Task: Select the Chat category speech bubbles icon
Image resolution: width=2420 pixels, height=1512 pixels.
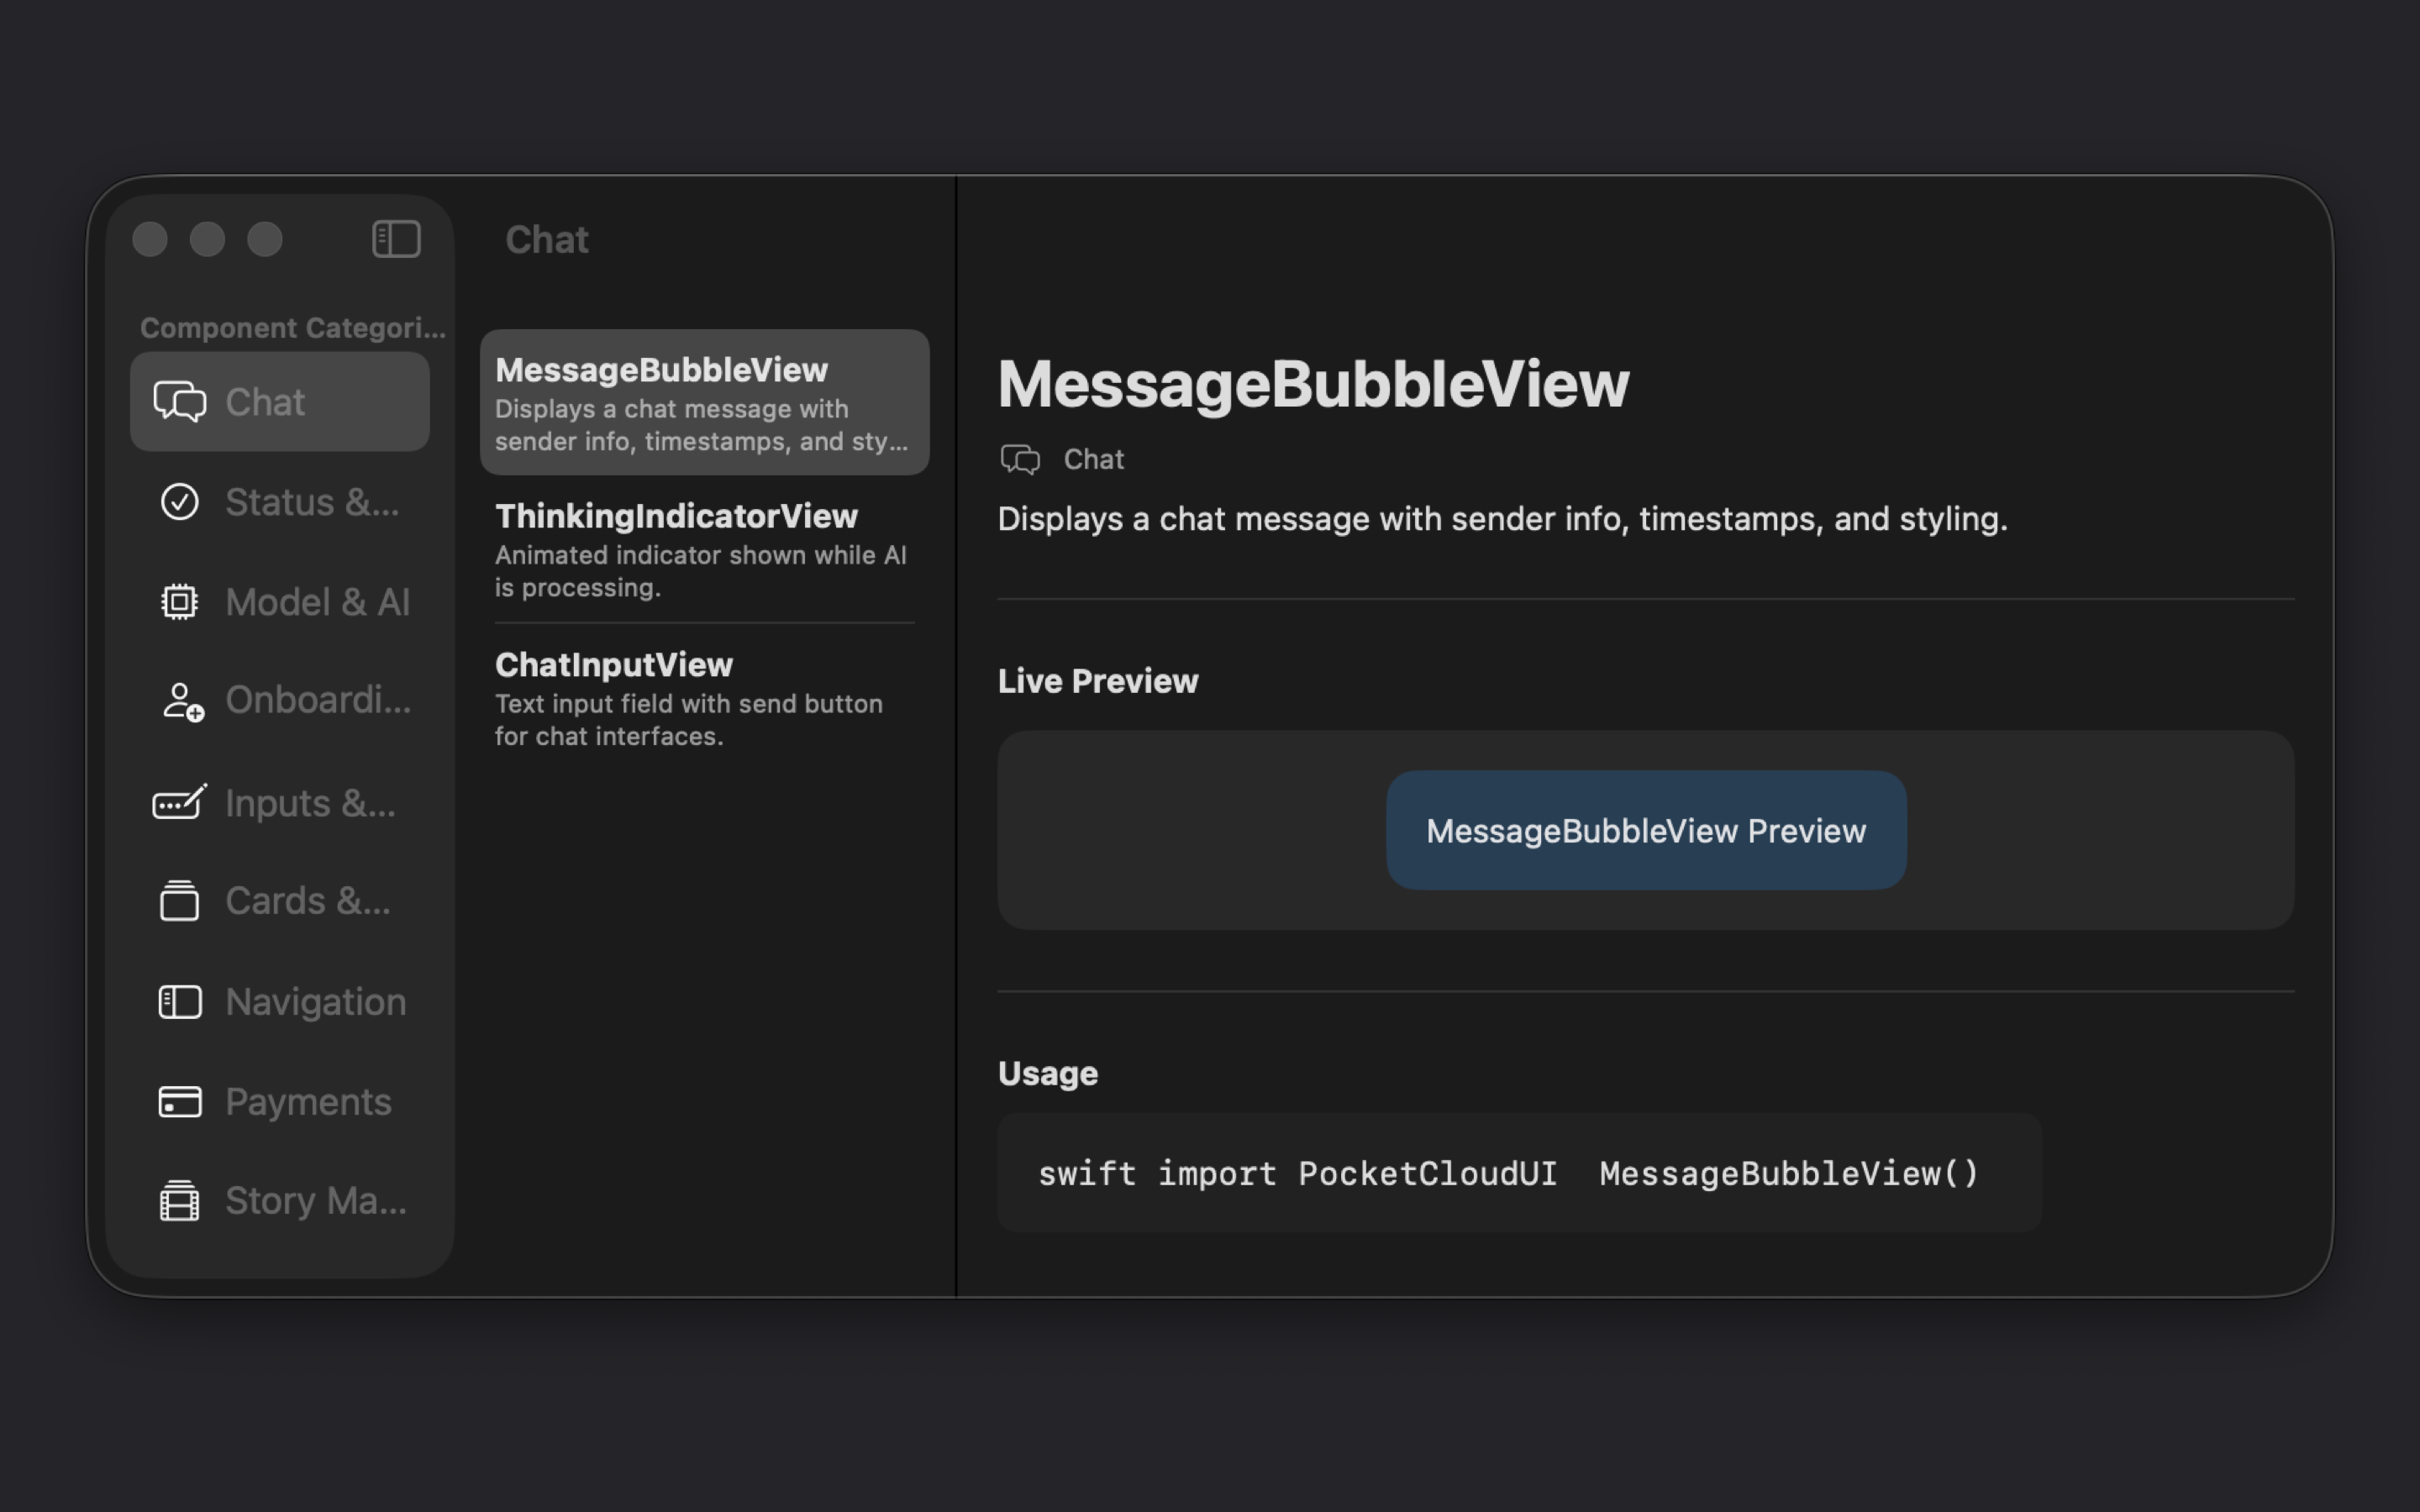Action: point(180,401)
